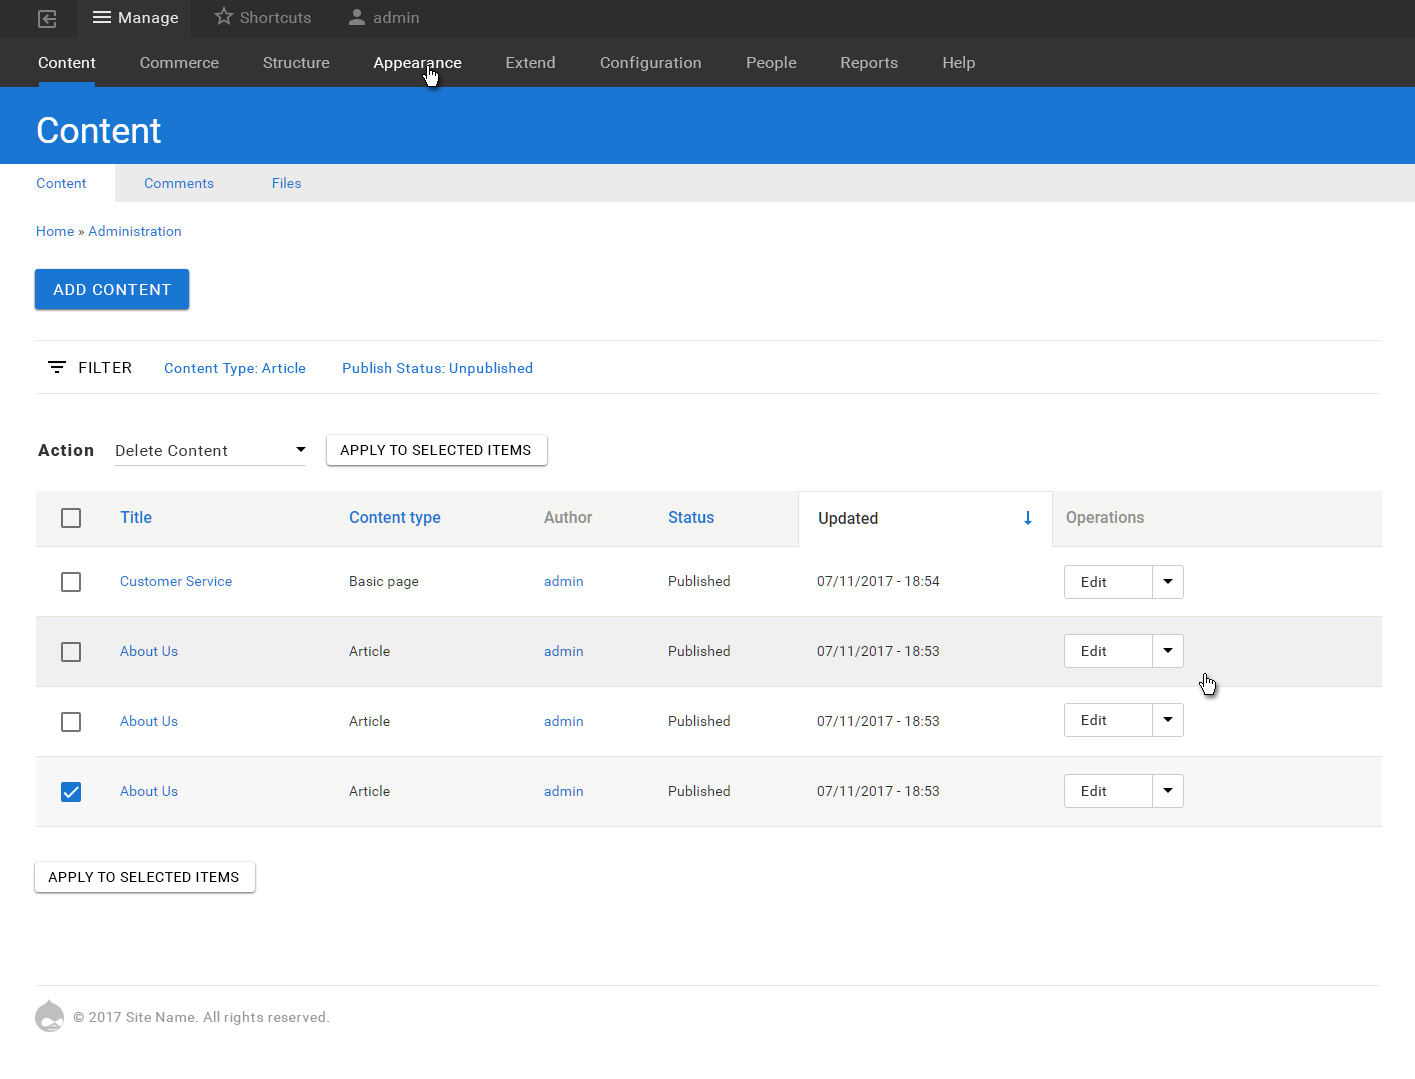Viewport: 1415px width, 1079px height.
Task: Open the admin user account menu
Action: point(384,18)
